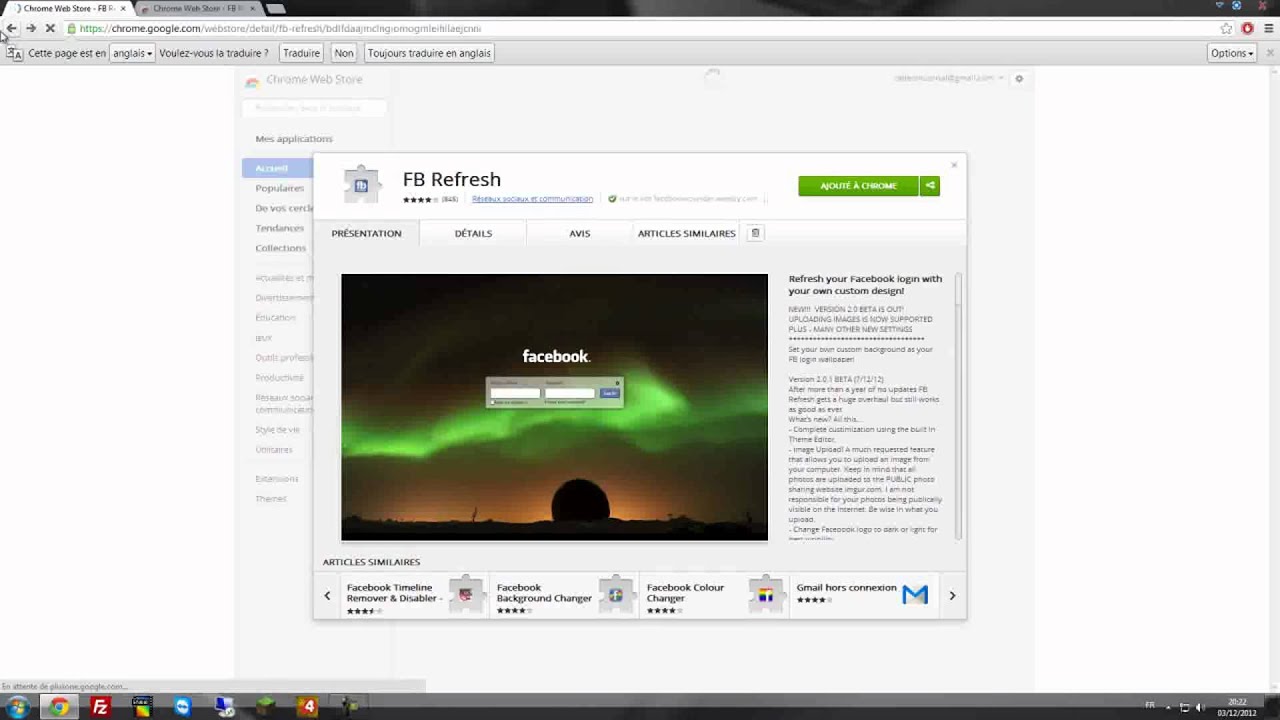Screen dimensions: 1280x720
Task: Close the translate bar
Action: (x=1269, y=53)
